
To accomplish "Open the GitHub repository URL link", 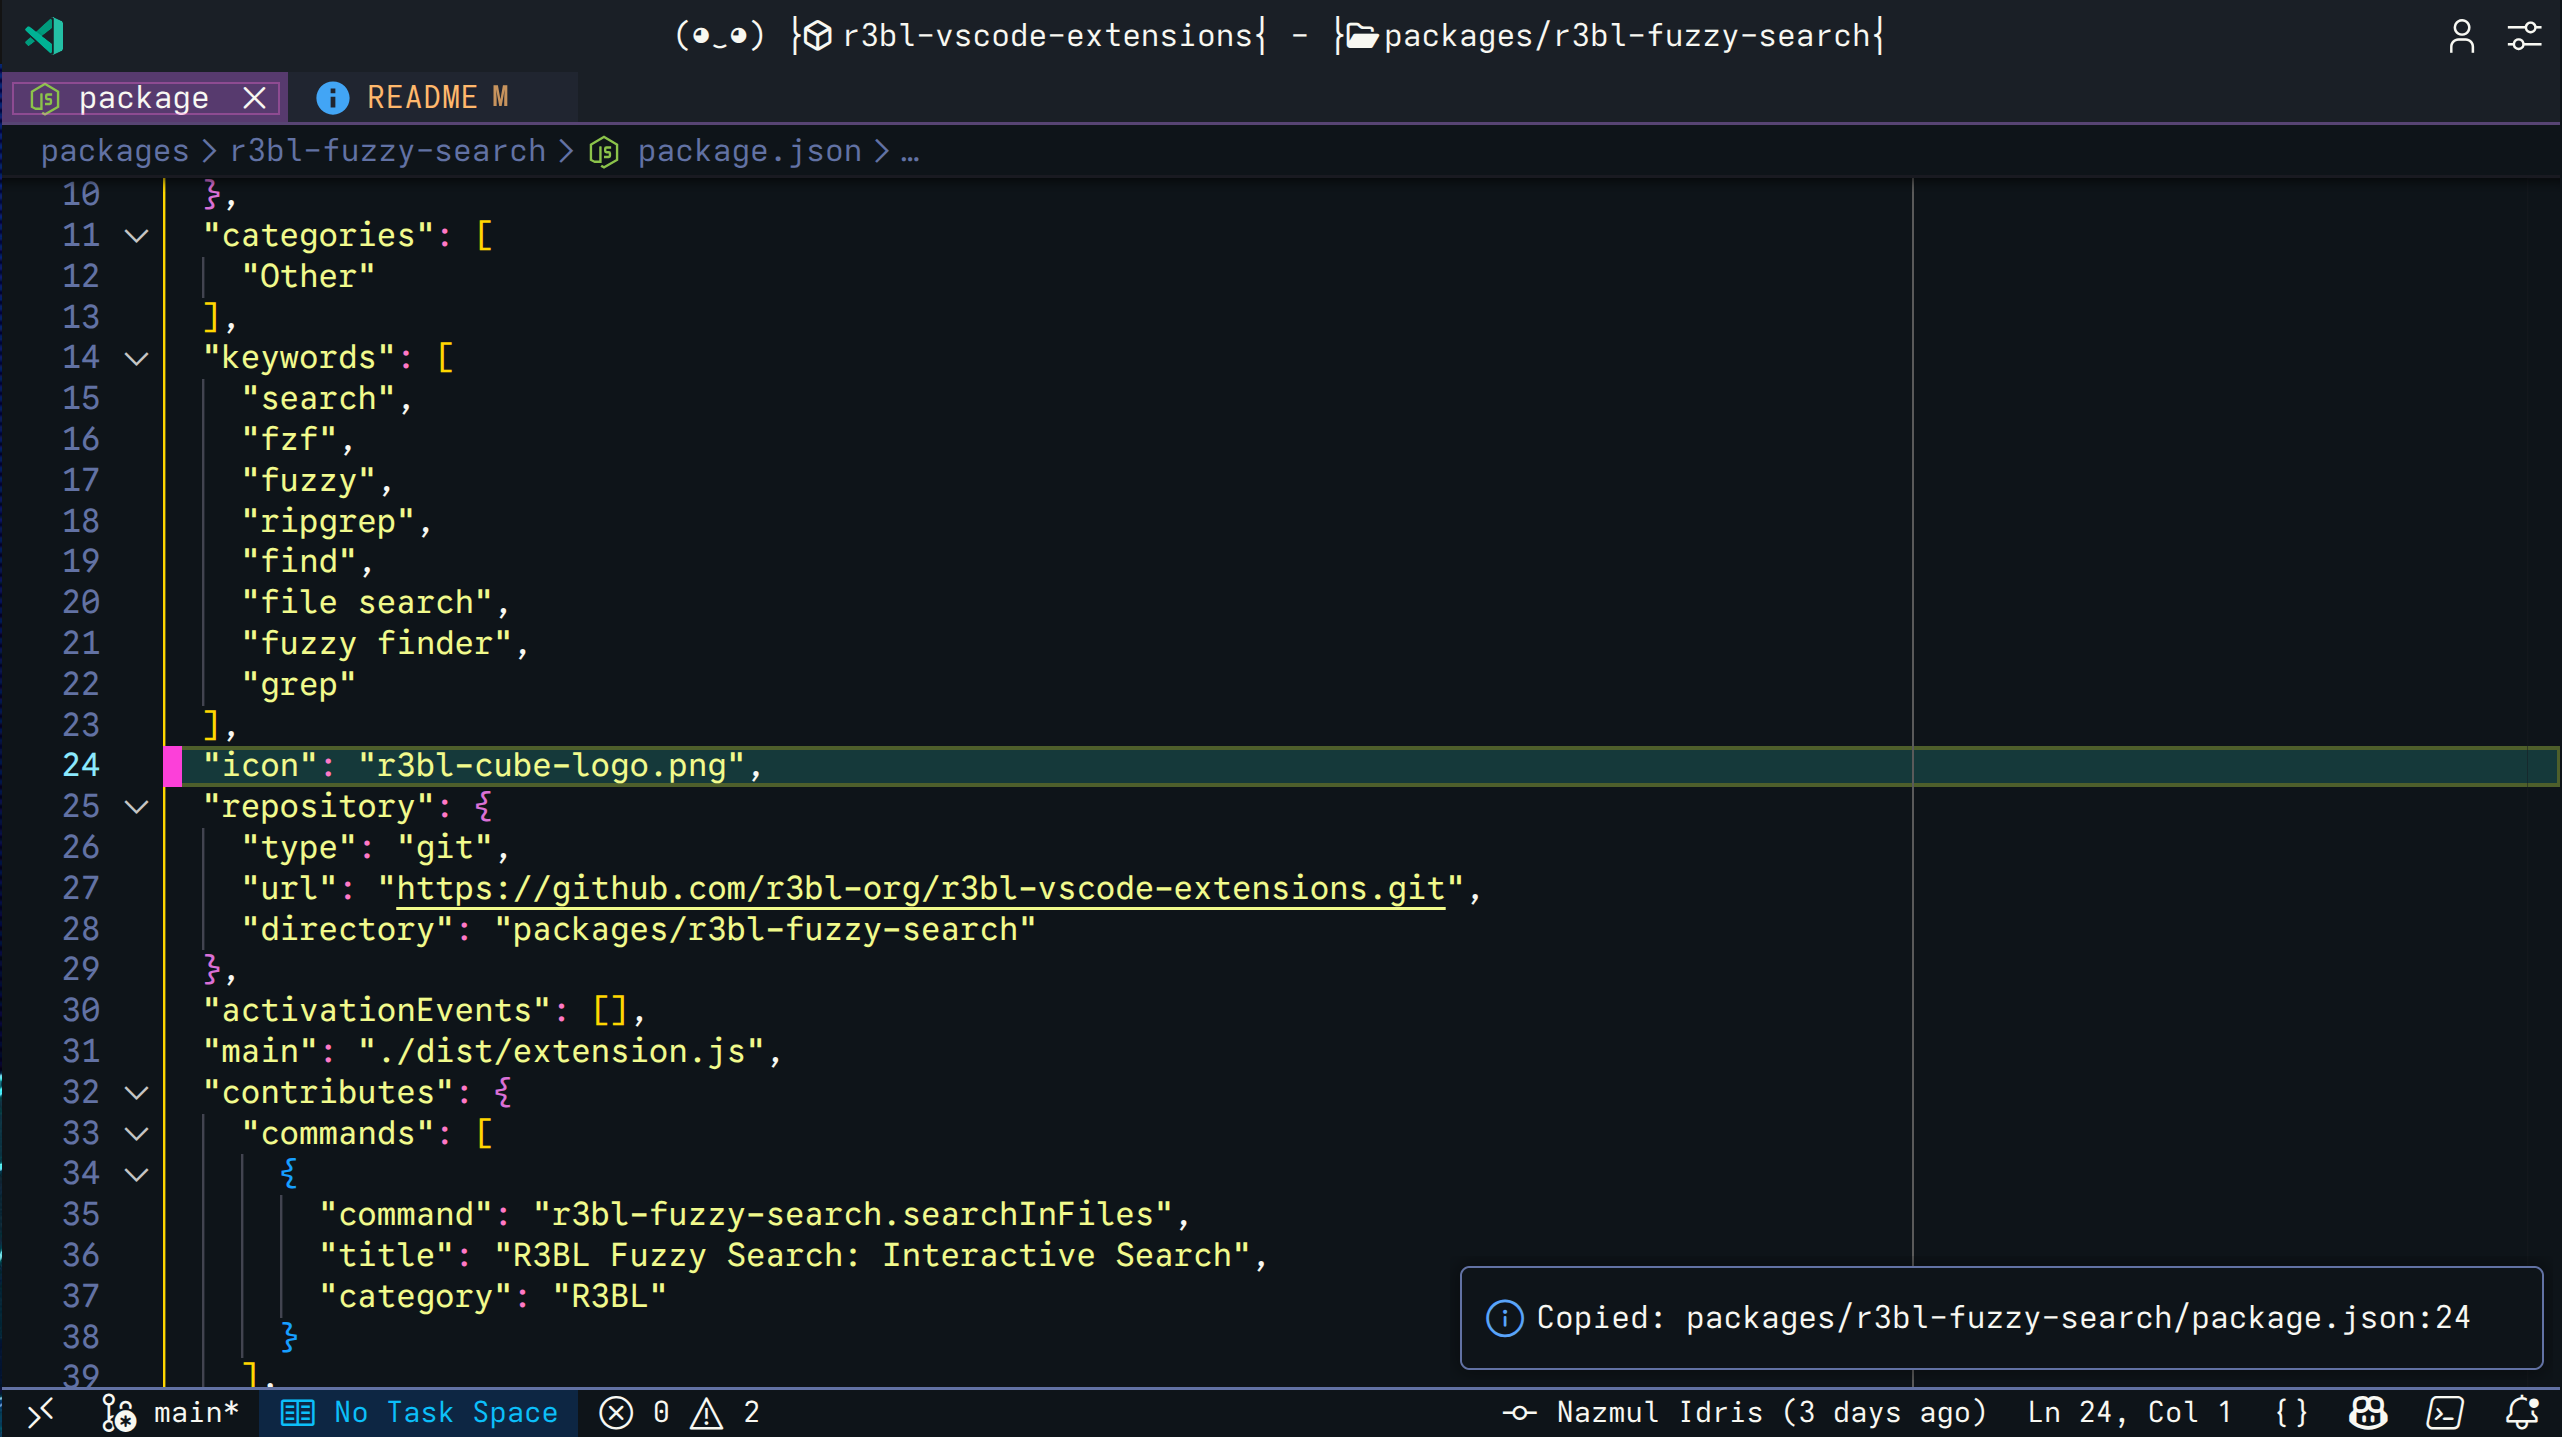I will 920,888.
